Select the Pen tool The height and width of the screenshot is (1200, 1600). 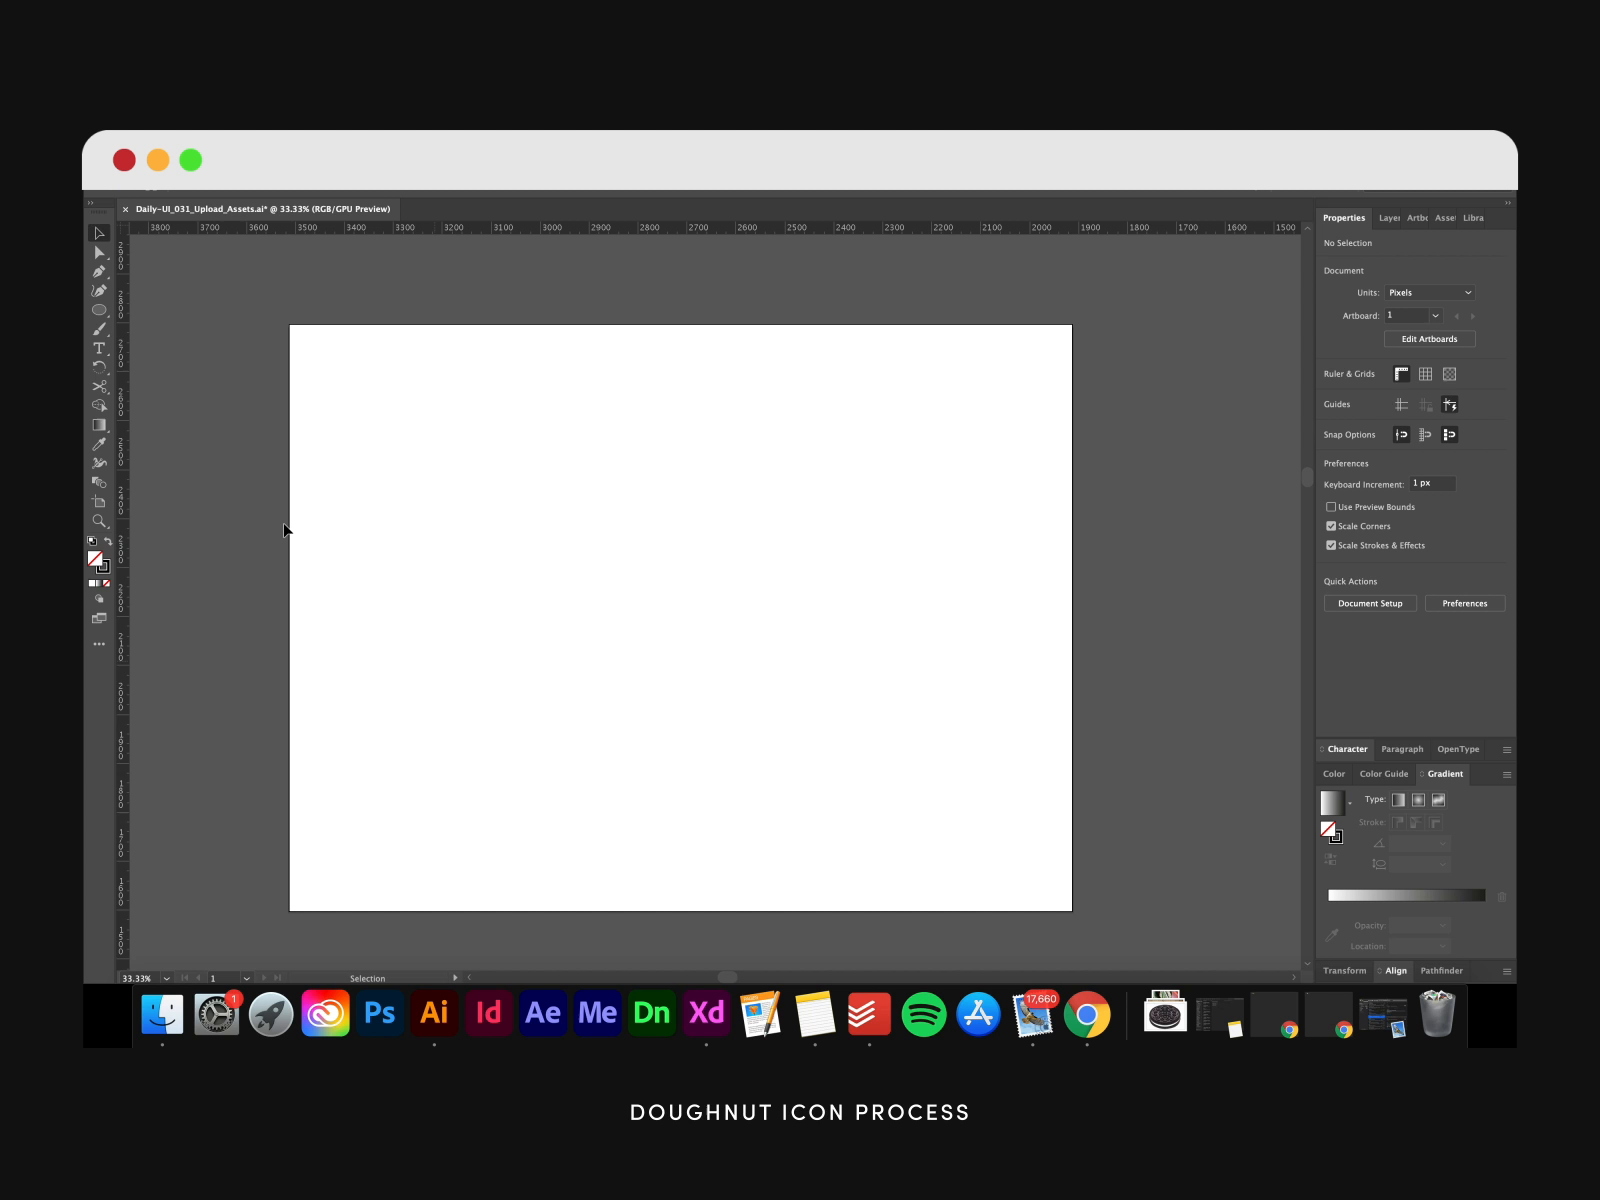(x=99, y=272)
